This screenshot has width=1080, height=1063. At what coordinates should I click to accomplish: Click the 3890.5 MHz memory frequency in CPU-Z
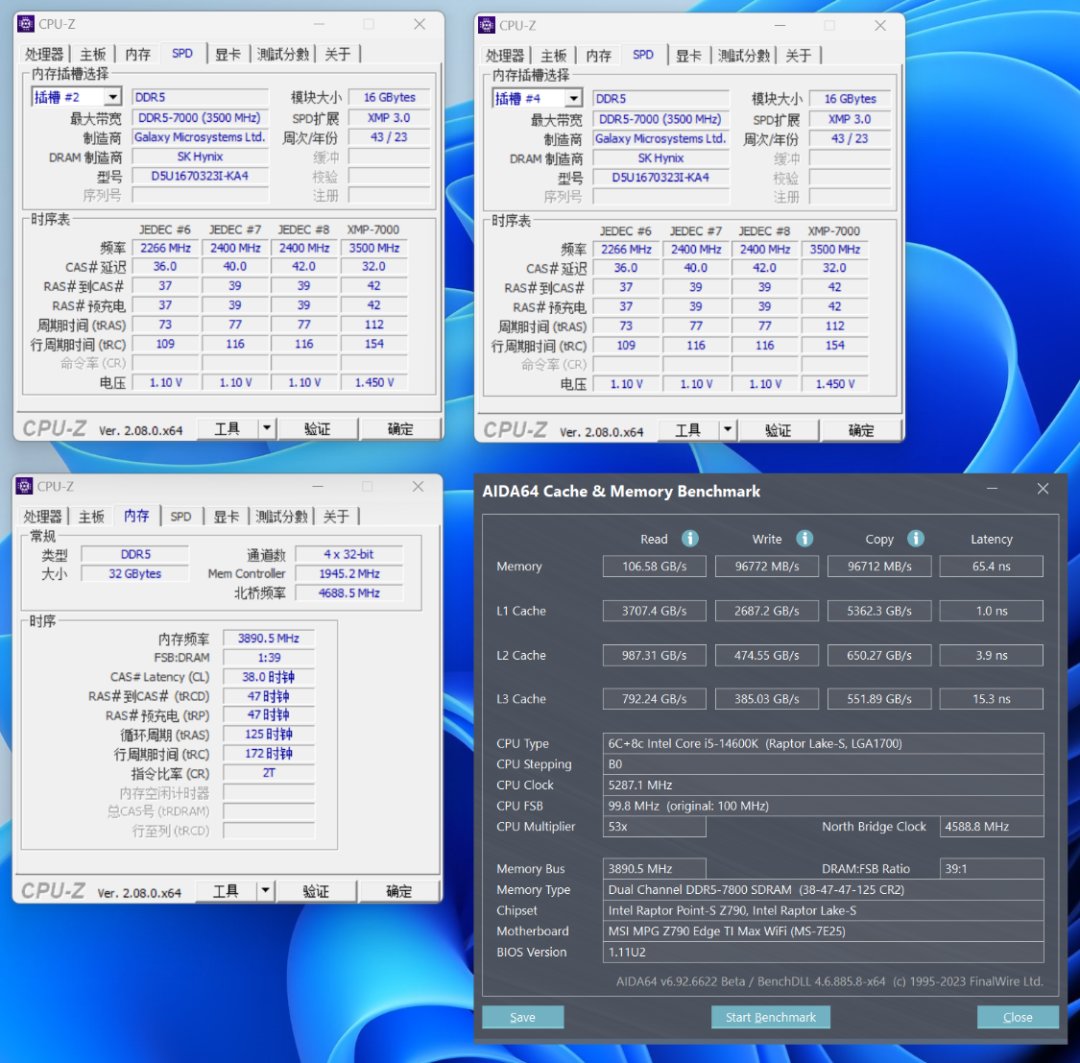269,639
